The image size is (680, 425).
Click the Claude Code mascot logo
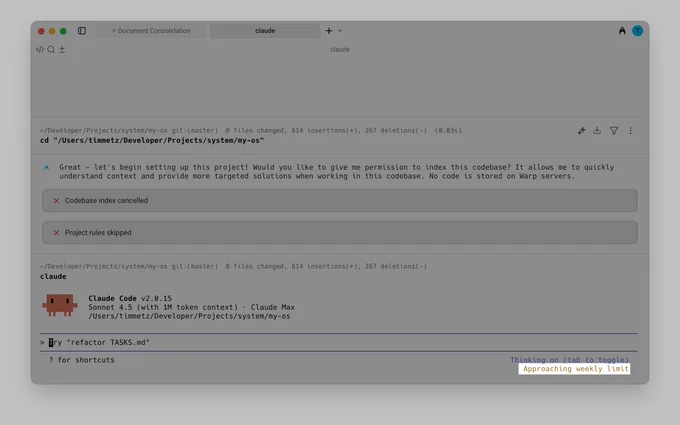coord(60,305)
